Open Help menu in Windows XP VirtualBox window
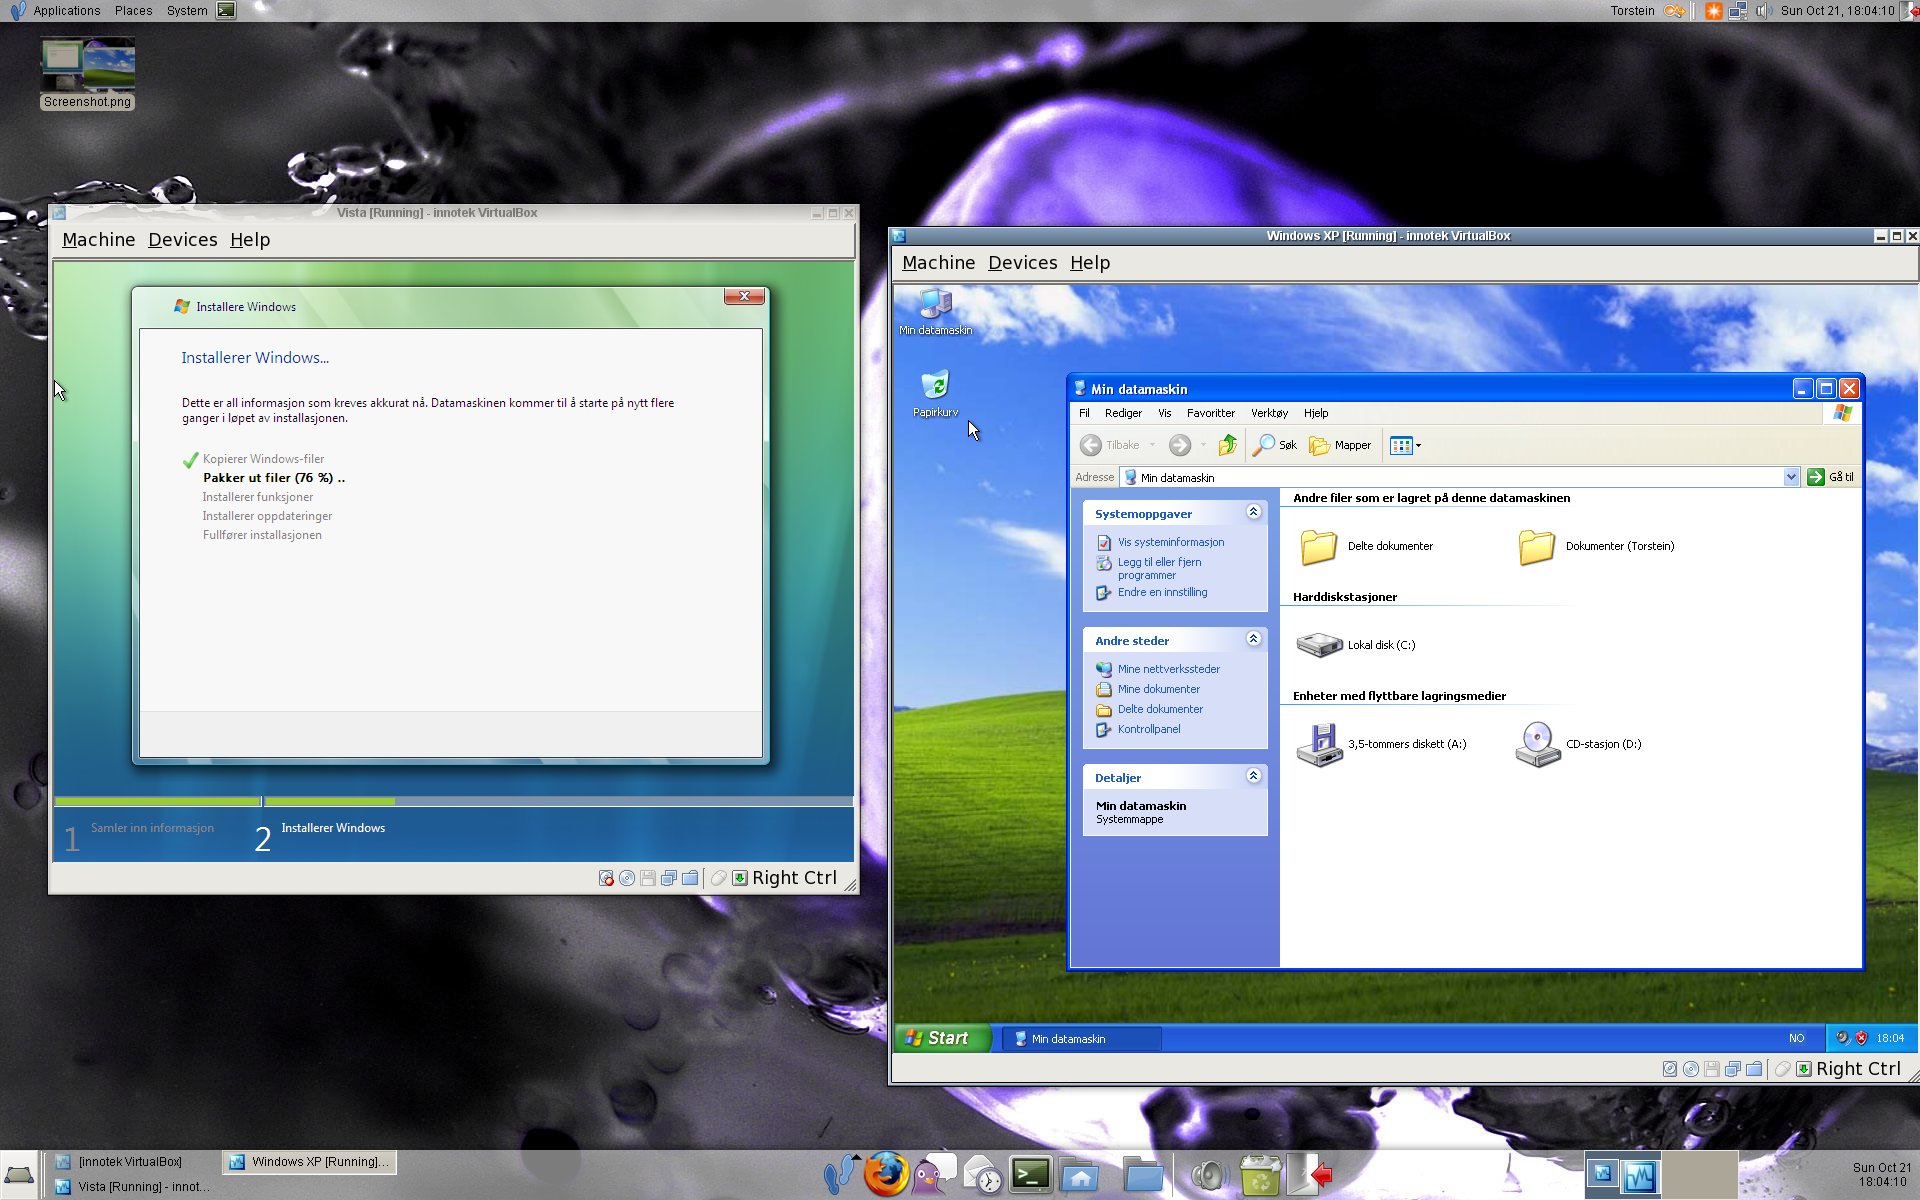1920x1200 pixels. point(1090,263)
